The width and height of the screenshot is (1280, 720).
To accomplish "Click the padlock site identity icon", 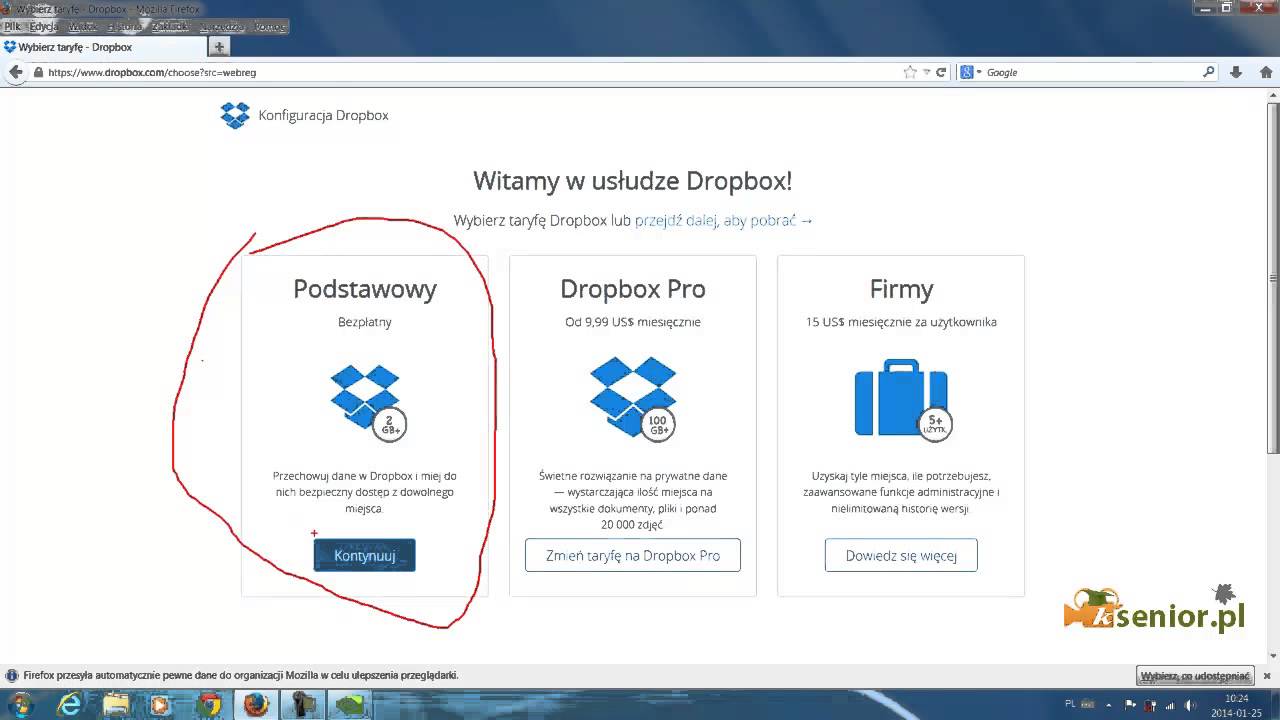I will coord(39,72).
